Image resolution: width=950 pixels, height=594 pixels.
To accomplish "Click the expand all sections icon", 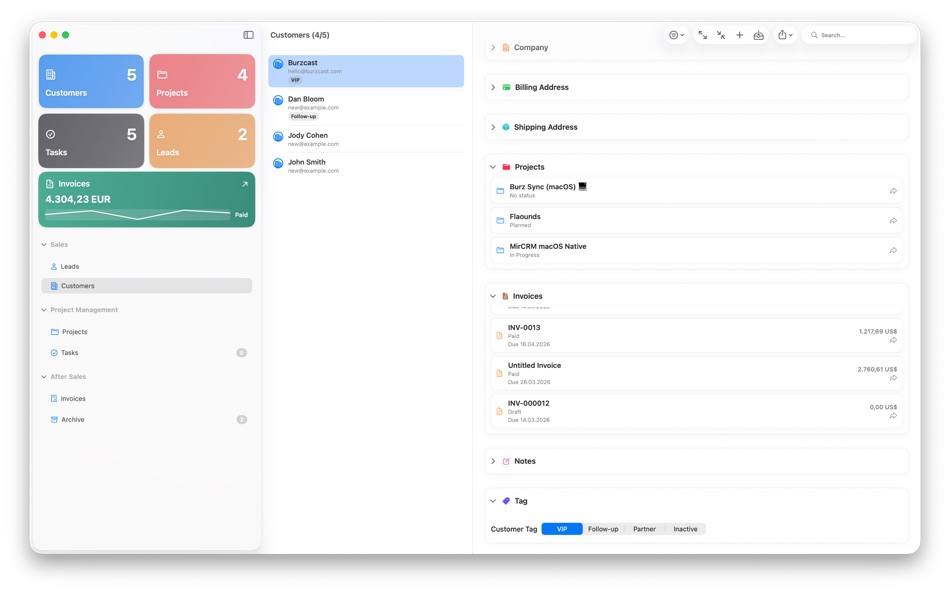I will tap(702, 35).
